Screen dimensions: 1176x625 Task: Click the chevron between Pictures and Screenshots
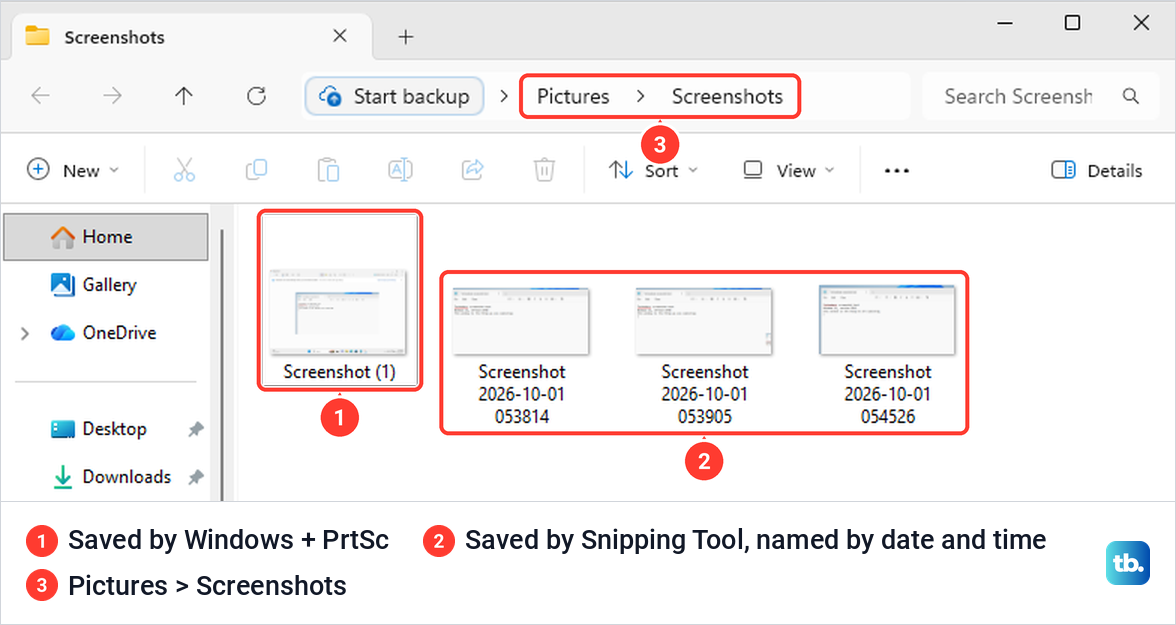pos(640,96)
